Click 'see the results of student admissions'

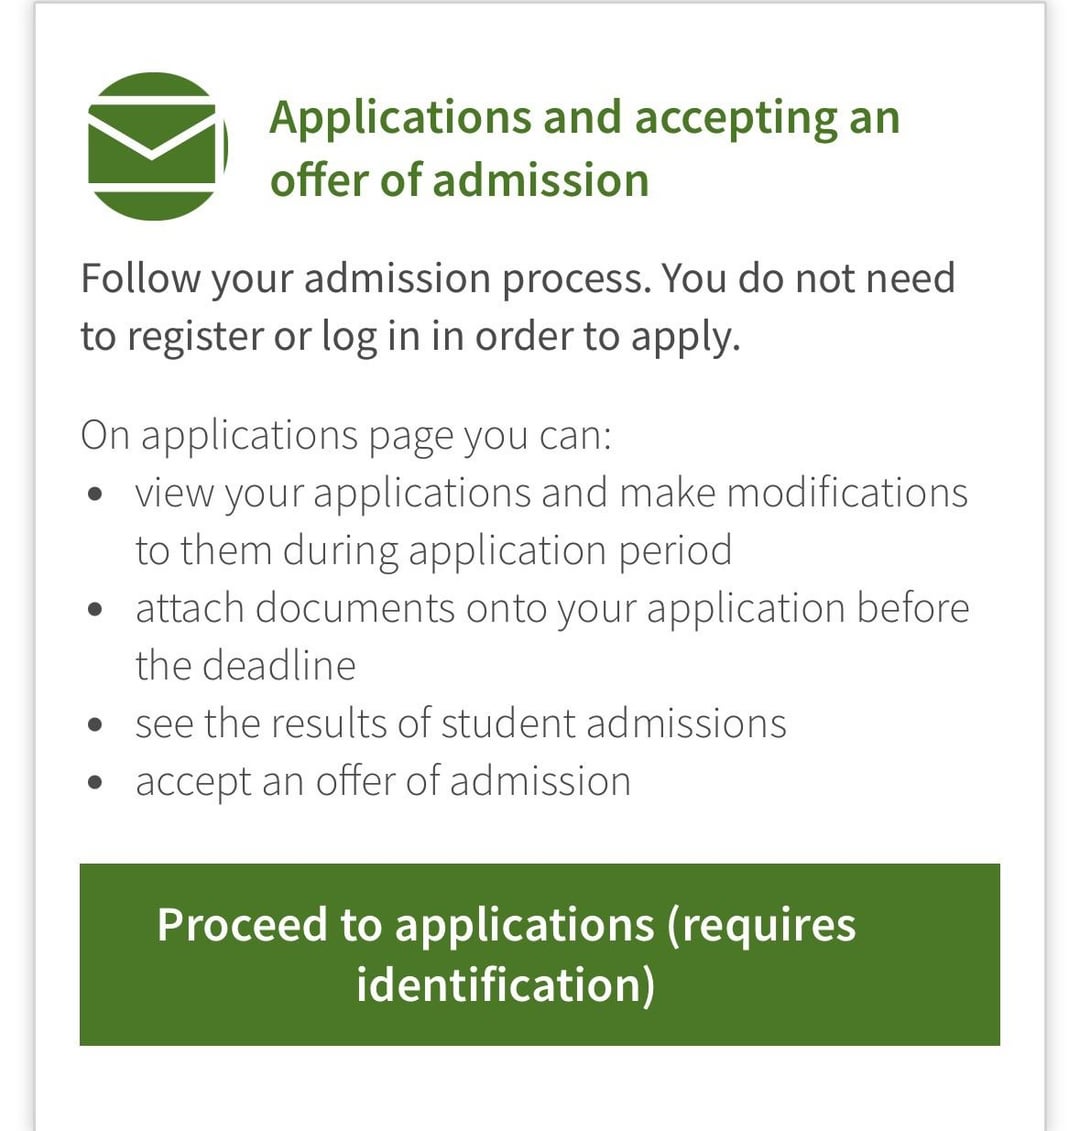[x=460, y=723]
